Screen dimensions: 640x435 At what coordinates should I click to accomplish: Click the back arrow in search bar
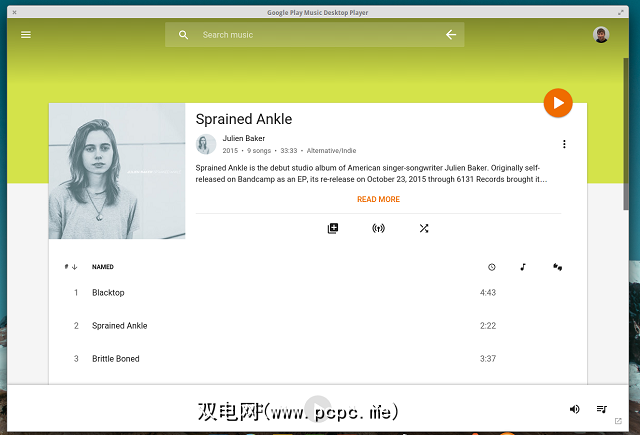tap(451, 35)
